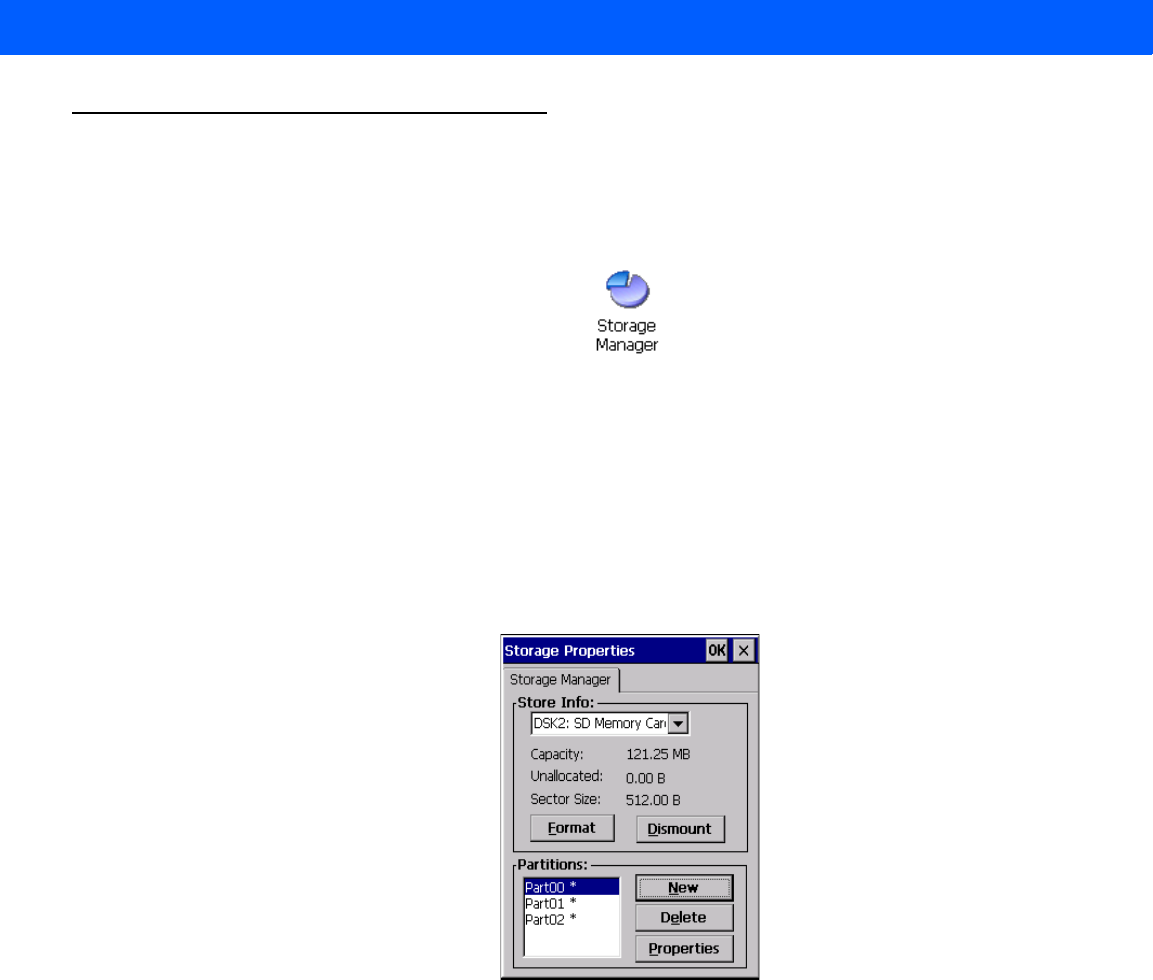Open the Storage Manager pie chart icon
The image size is (1153, 980).
point(627,289)
